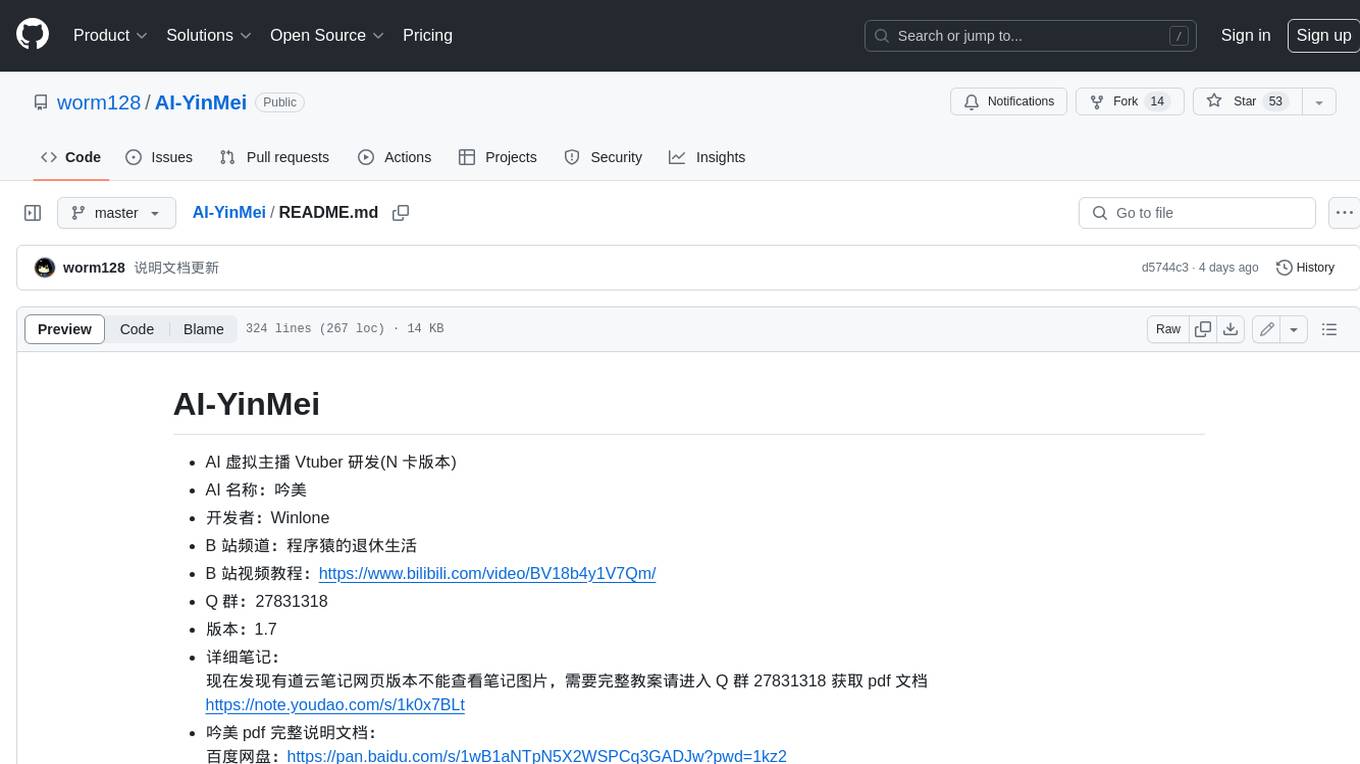This screenshot has width=1360, height=764.
Task: Switch to the Projects tab
Action: coord(497,157)
